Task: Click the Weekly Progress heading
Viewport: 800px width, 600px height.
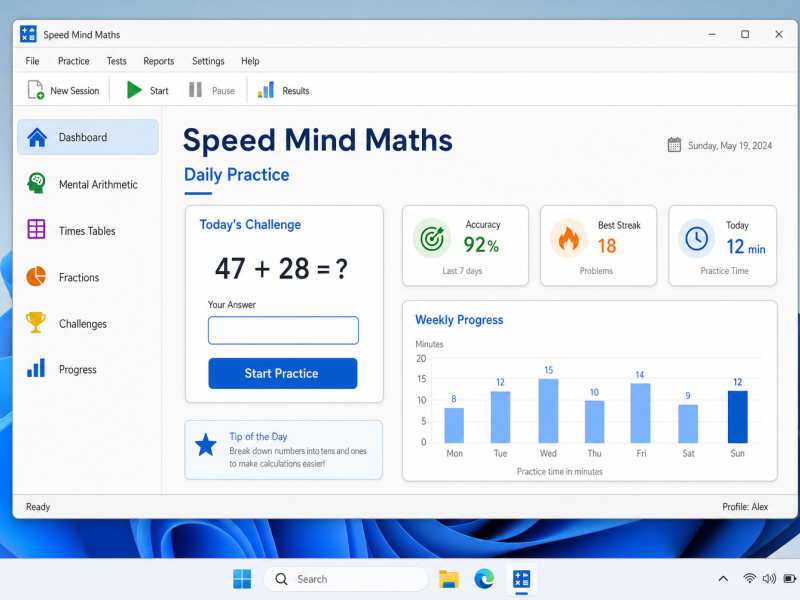Action: click(x=459, y=320)
